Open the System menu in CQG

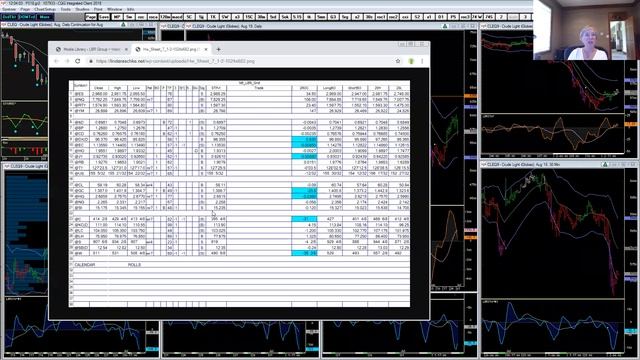9,9
